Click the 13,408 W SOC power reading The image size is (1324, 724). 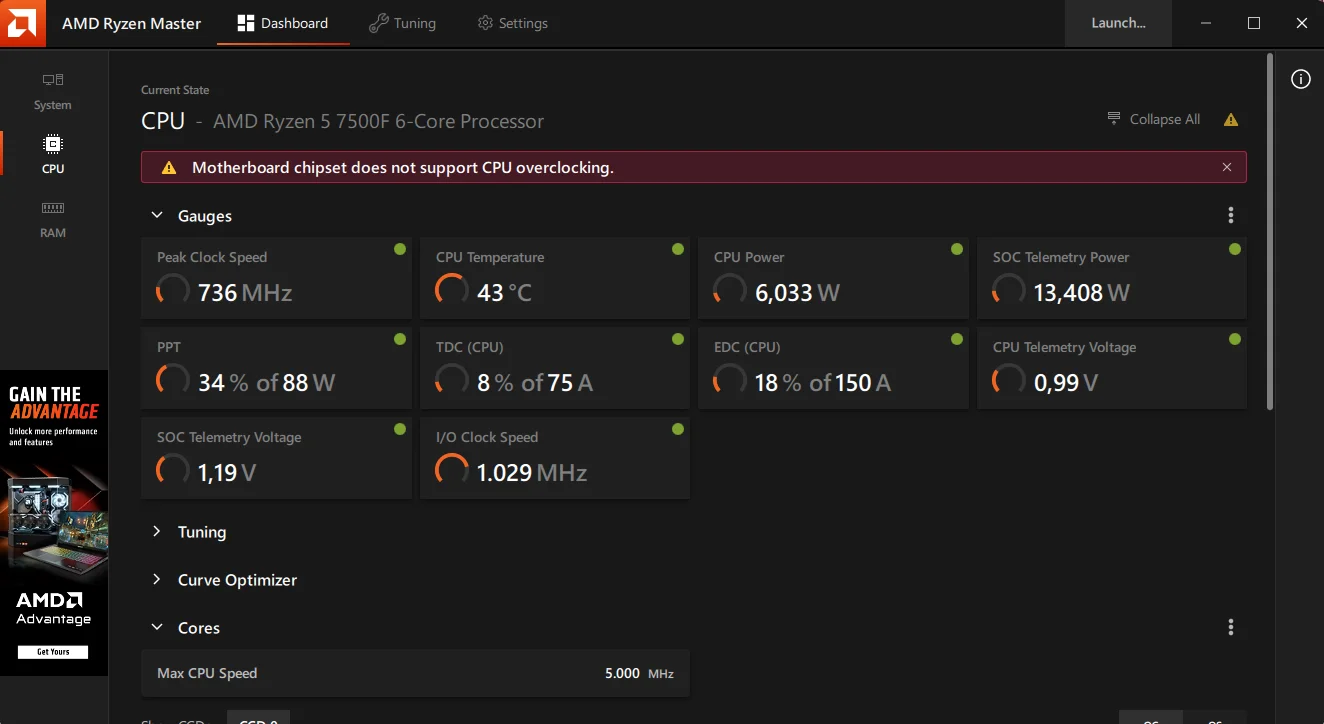(1081, 293)
